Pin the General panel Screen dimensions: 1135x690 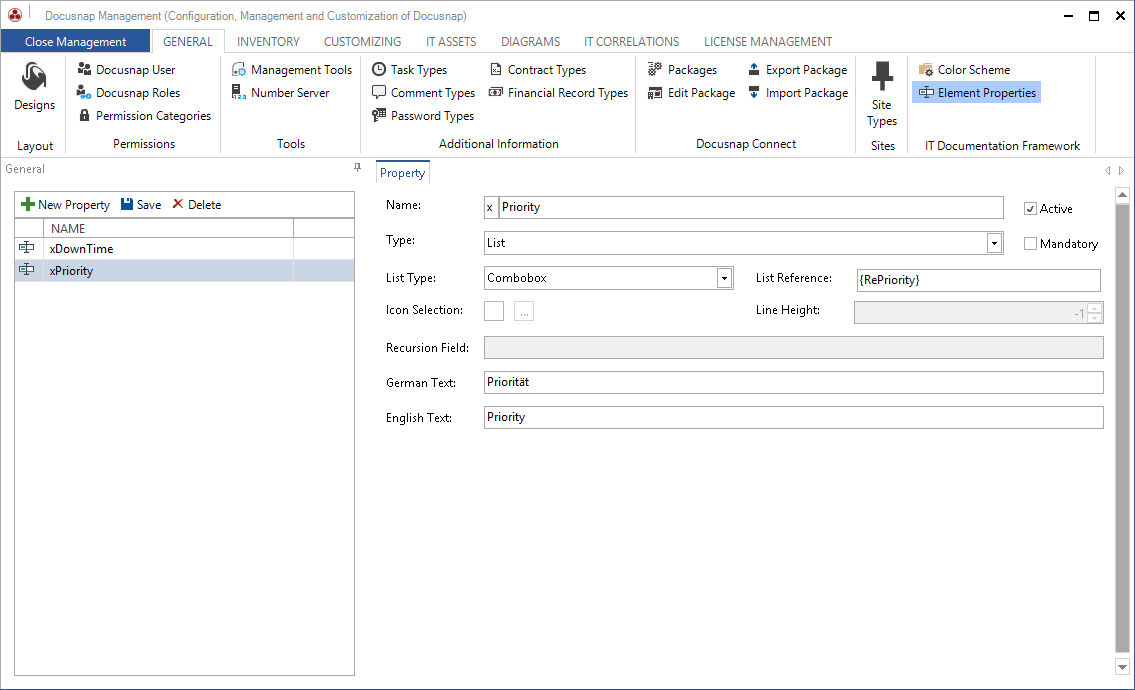click(x=357, y=168)
